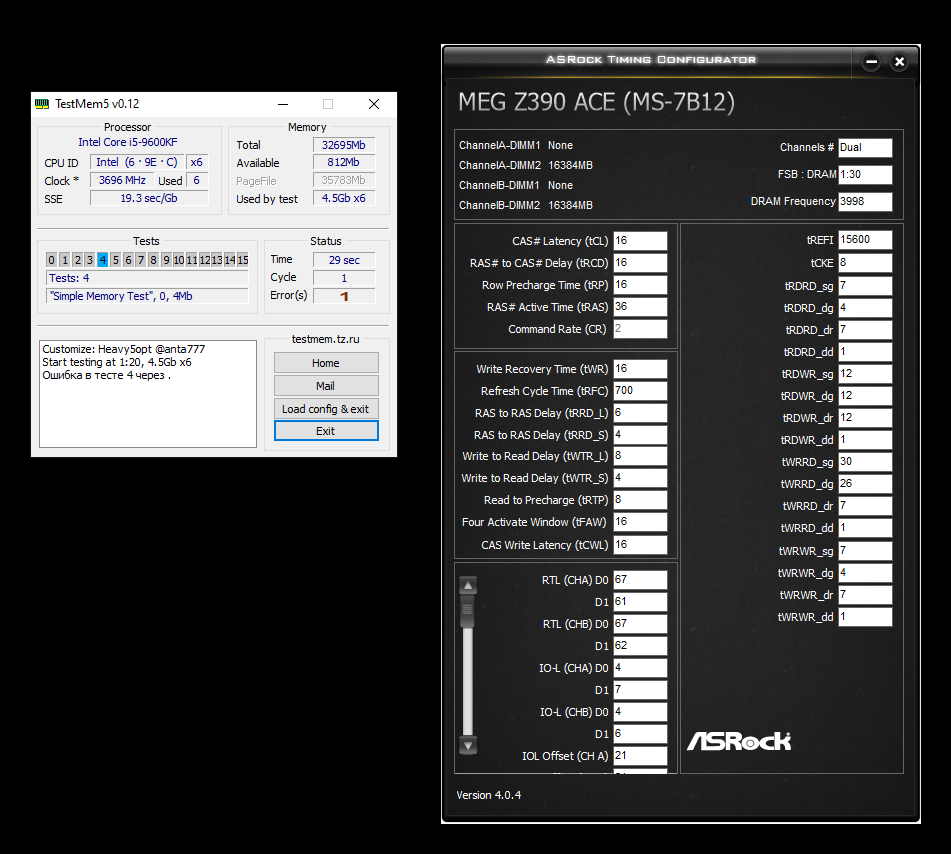The image size is (951, 854).
Task: Click the DRAM Frequency field
Action: pyautogui.click(x=865, y=201)
